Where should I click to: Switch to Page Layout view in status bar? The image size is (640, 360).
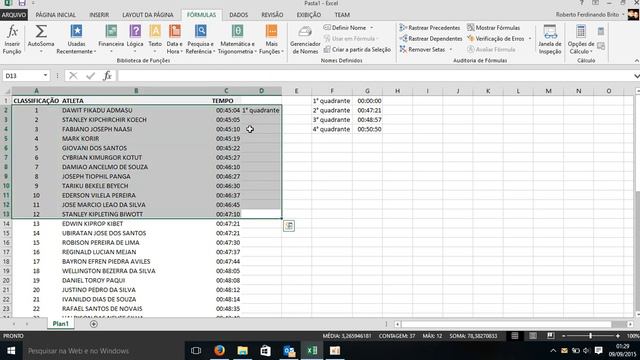click(x=533, y=336)
